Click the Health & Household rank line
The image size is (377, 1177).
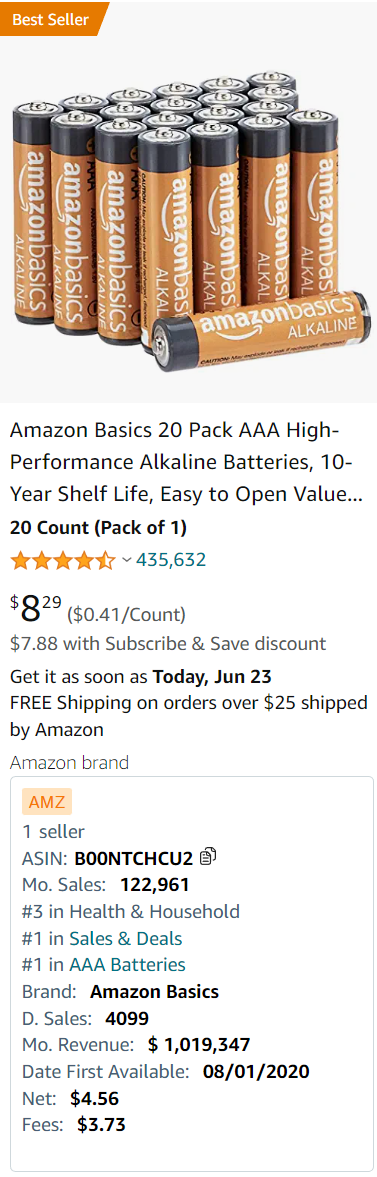click(131, 911)
